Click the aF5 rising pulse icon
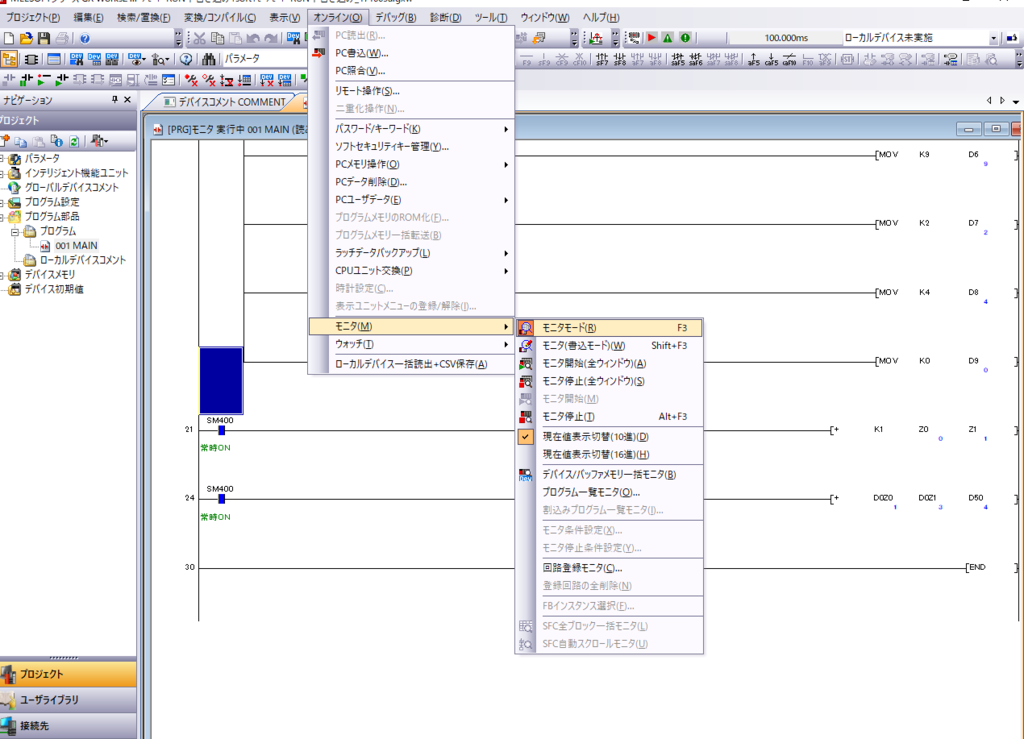 (x=754, y=60)
